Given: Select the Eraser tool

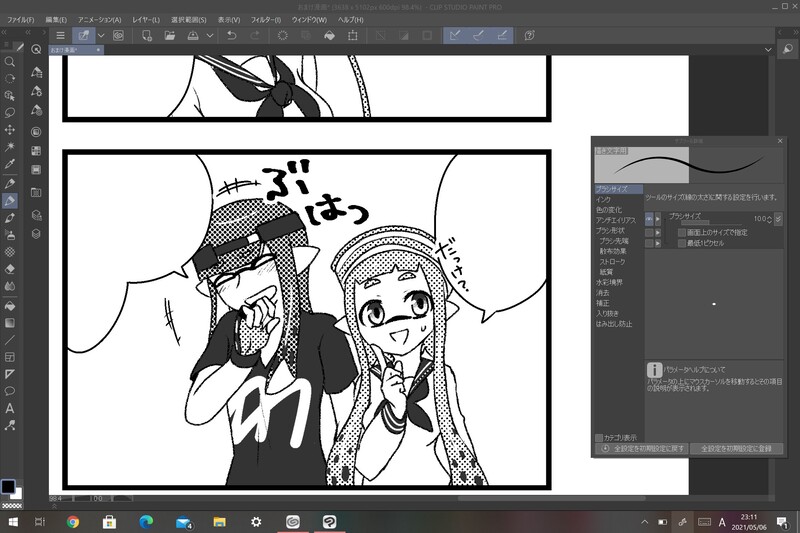Looking at the screenshot, I should 9,269.
